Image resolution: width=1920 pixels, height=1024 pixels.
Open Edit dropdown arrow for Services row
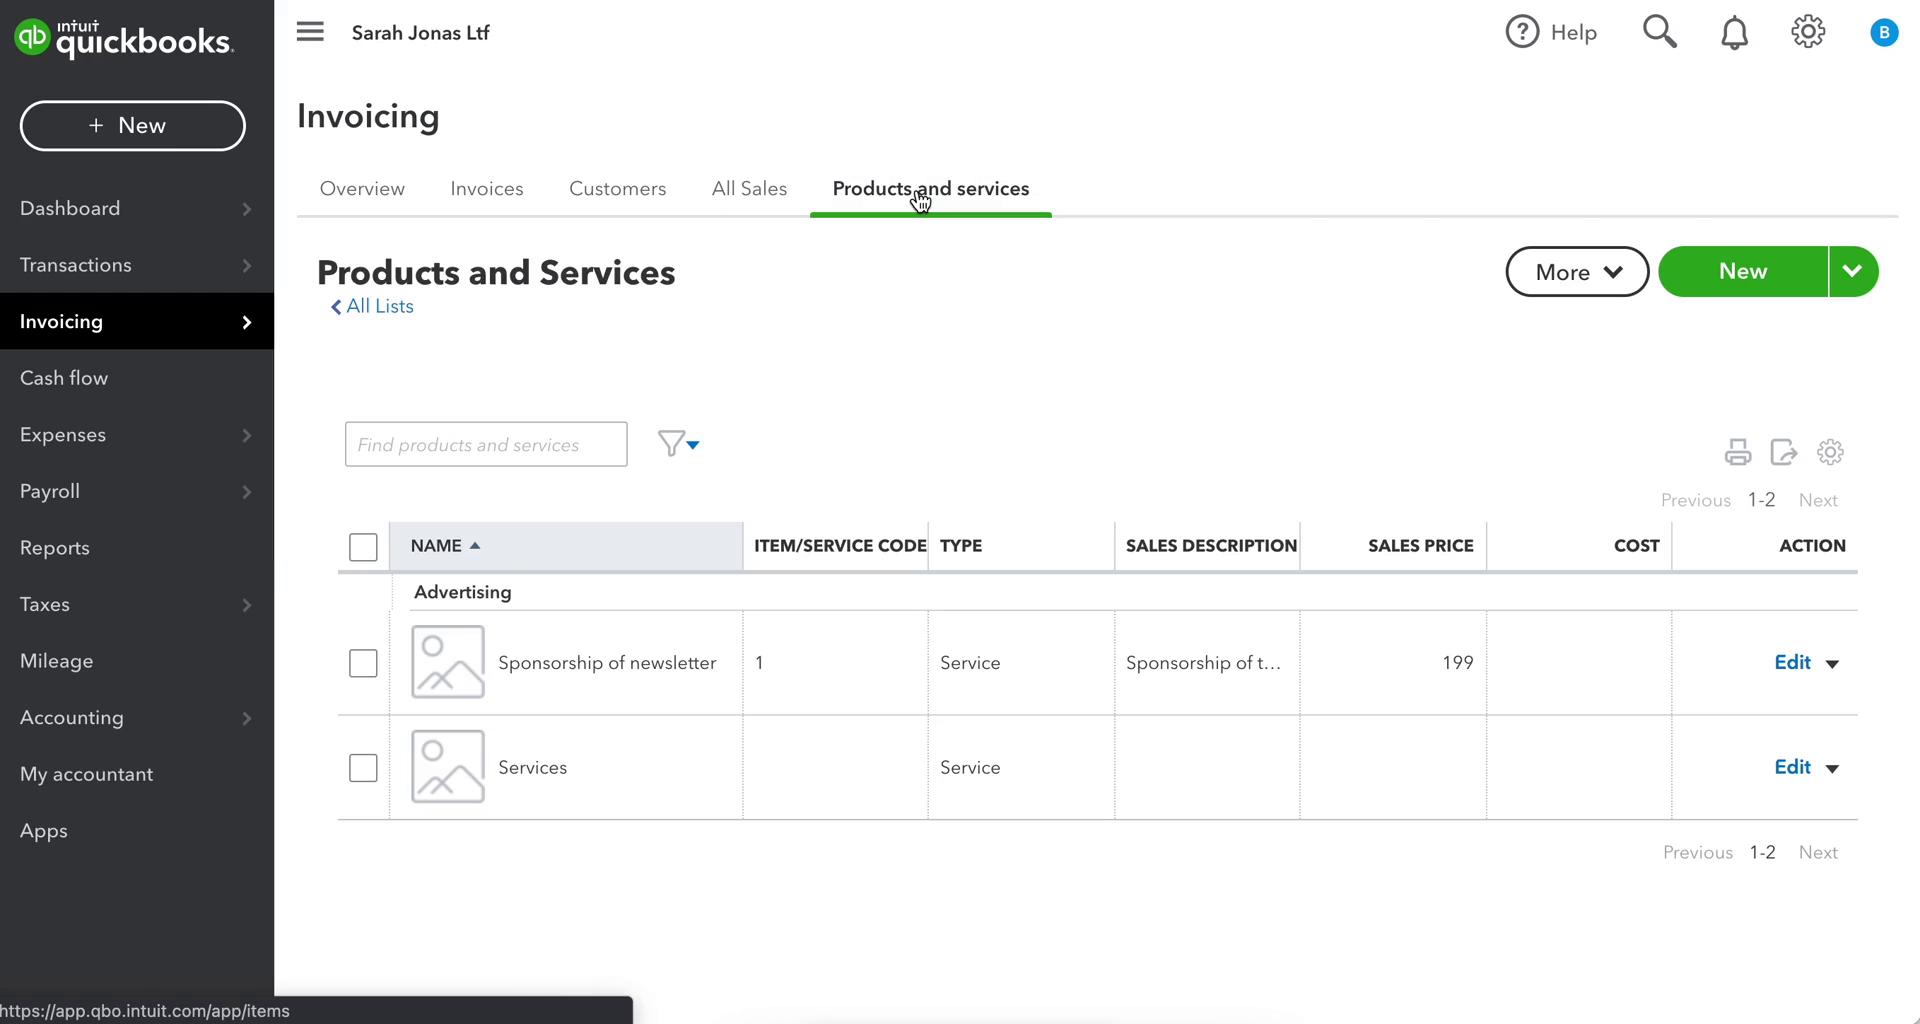coord(1832,769)
